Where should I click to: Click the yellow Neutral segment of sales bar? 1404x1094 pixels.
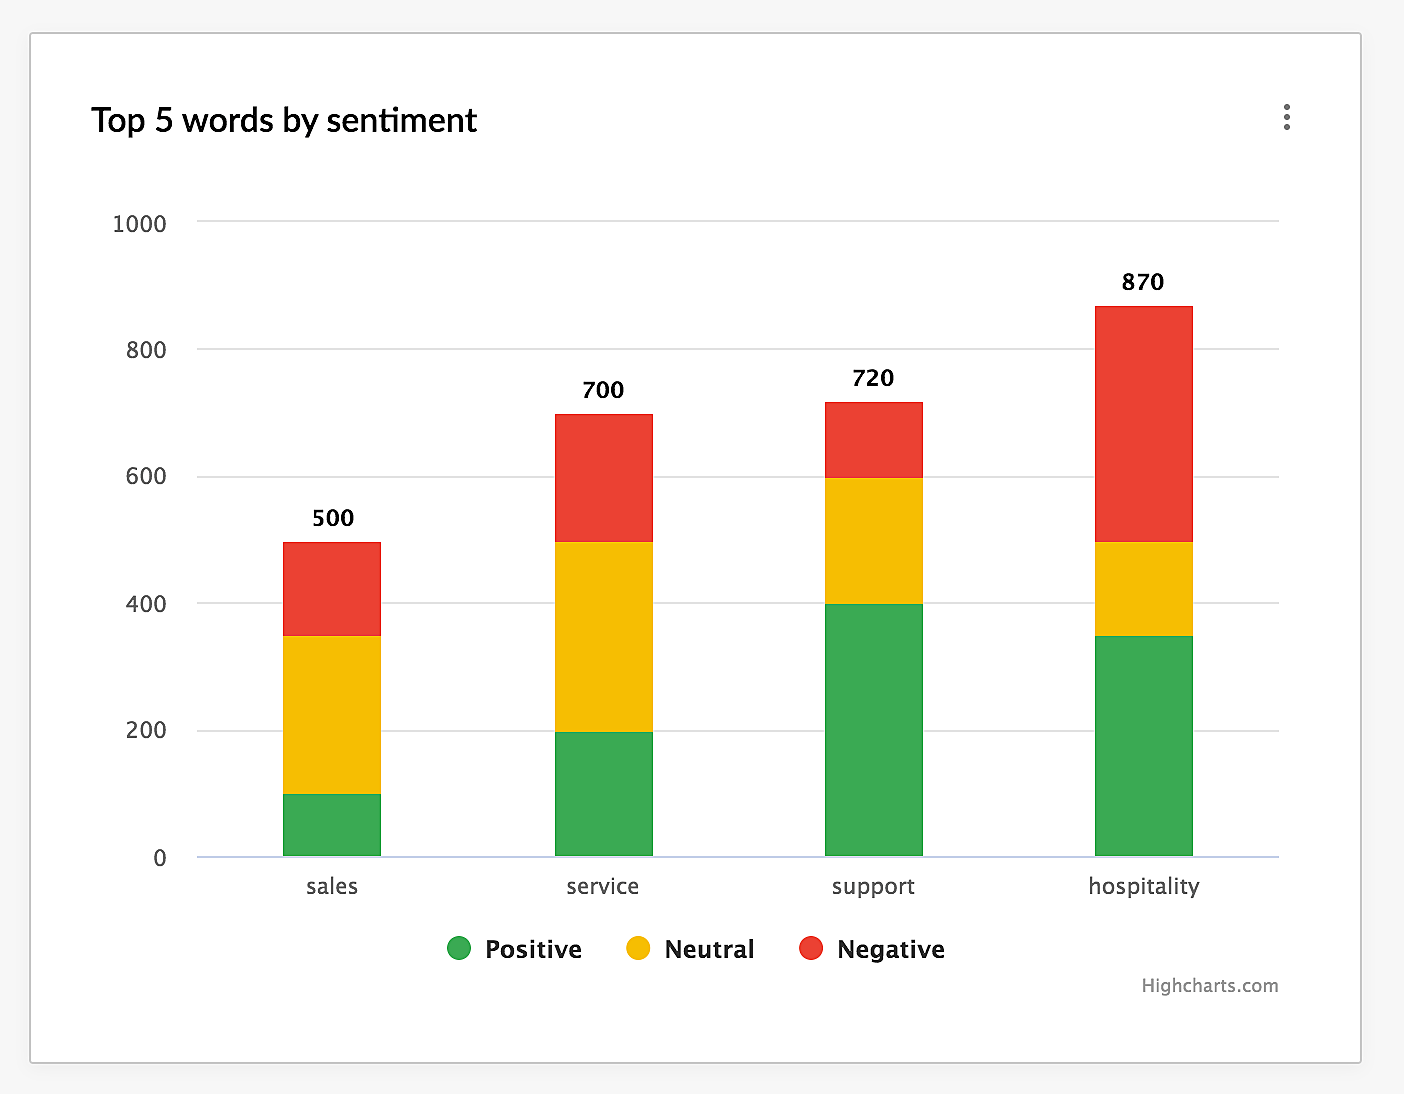[x=332, y=714]
